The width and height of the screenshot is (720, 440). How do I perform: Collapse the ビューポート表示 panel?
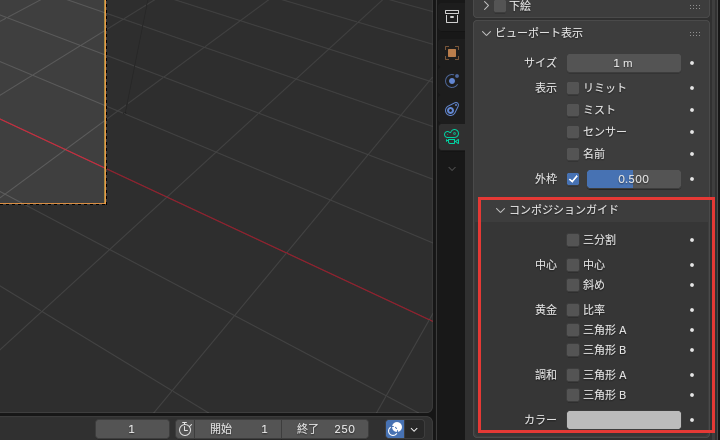coord(486,33)
